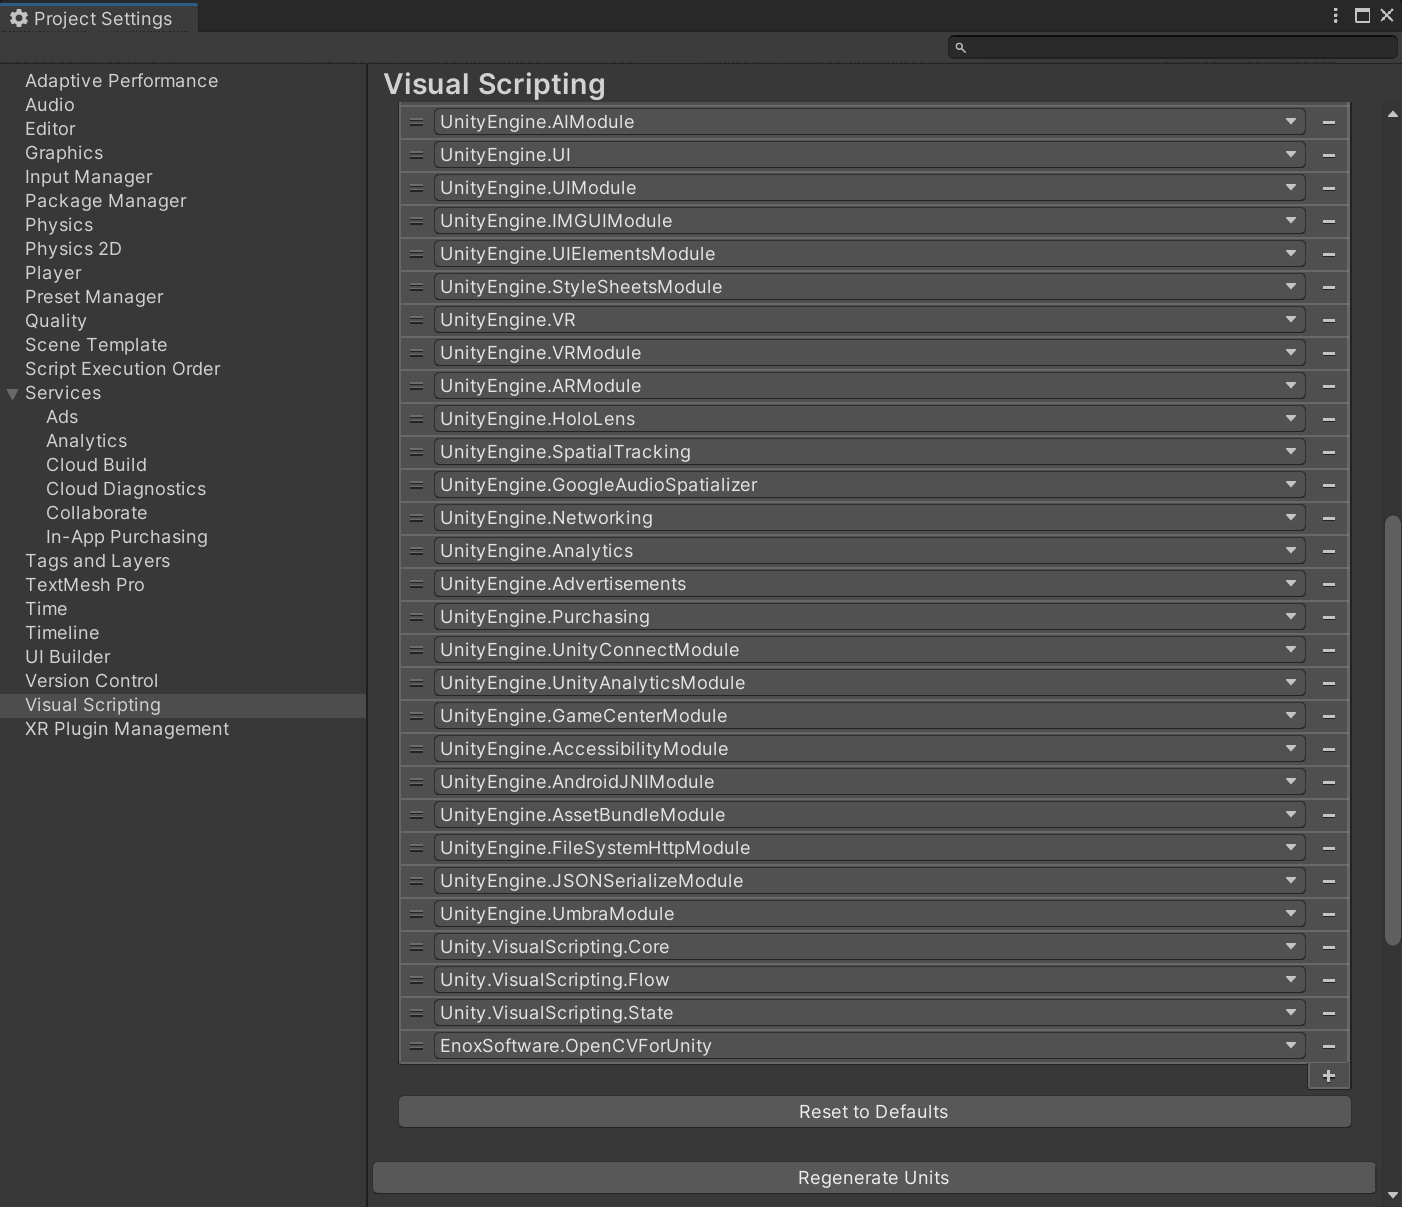The image size is (1402, 1207).
Task: Click the Reset to Defaults button
Action: coord(874,1112)
